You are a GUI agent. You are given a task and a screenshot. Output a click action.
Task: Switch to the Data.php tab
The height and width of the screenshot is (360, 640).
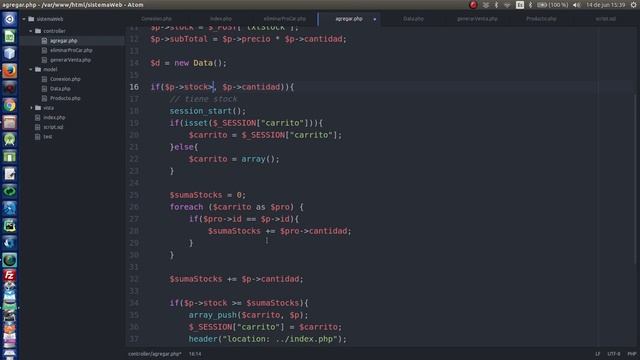pyautogui.click(x=413, y=19)
